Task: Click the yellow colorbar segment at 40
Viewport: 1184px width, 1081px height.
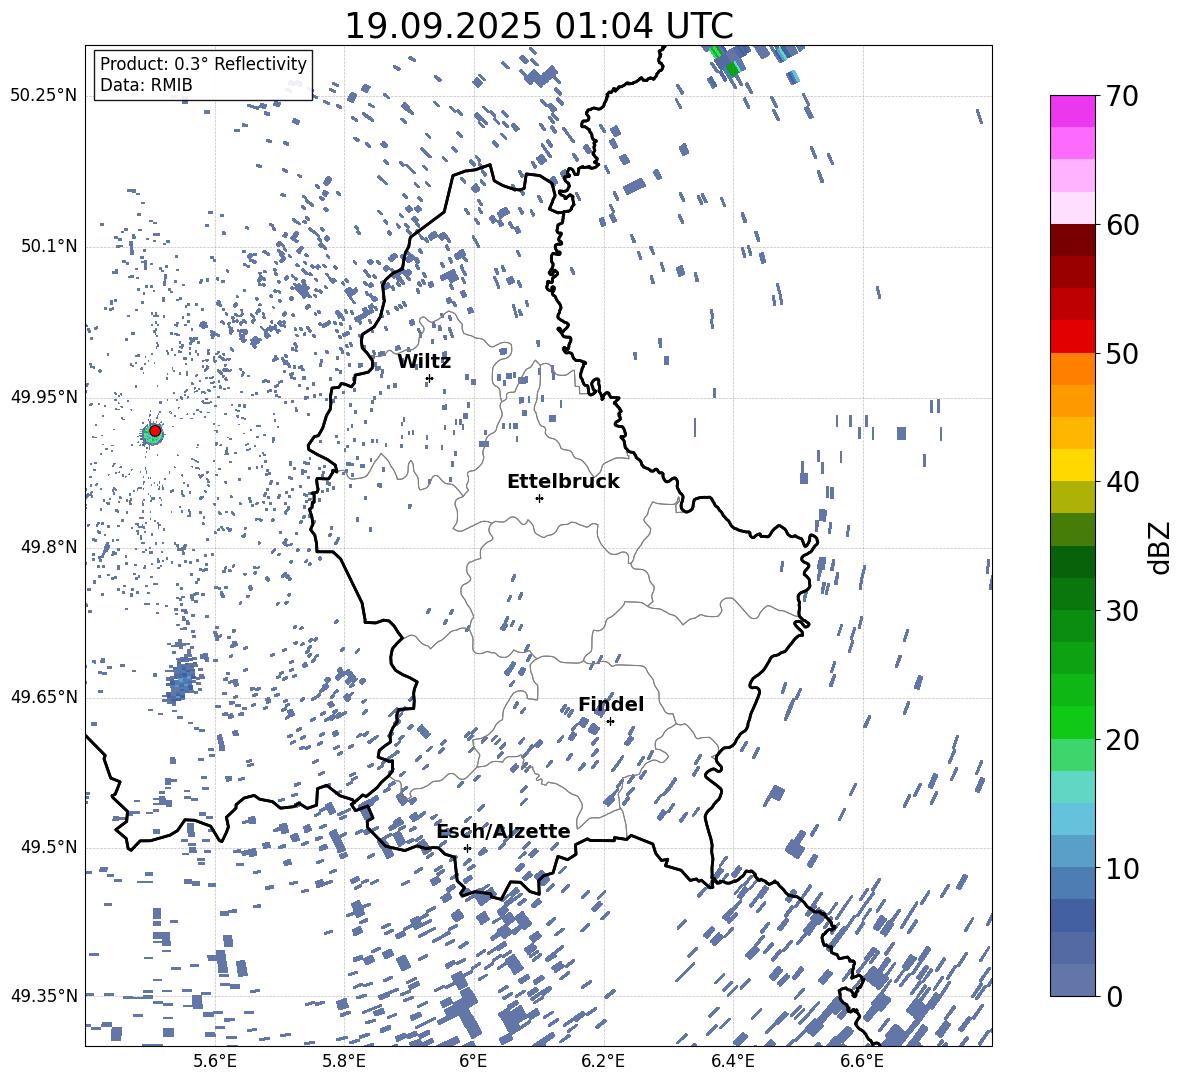Action: 1072,465
